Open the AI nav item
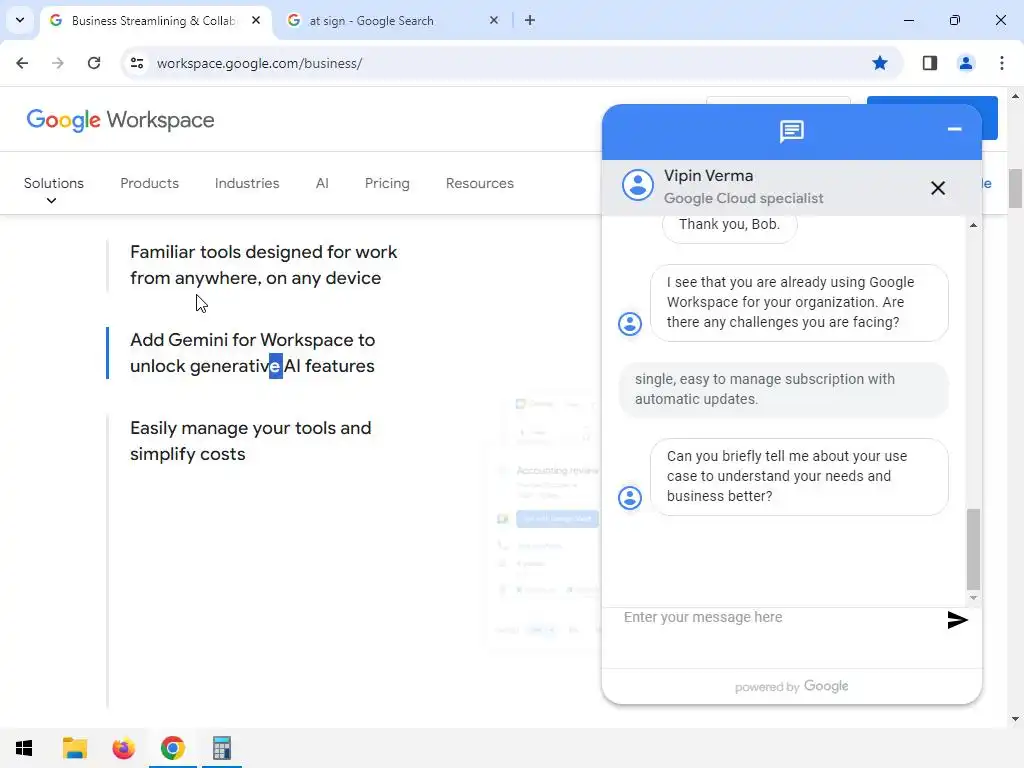This screenshot has width=1024, height=768. coord(322,184)
